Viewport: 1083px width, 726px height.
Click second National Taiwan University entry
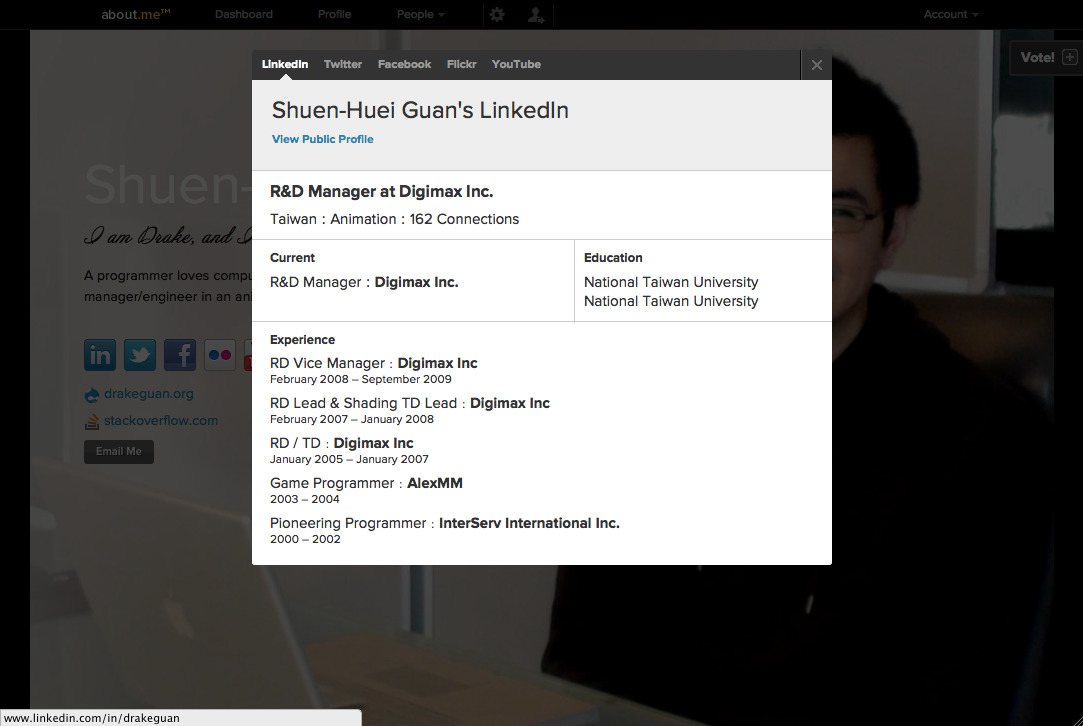(671, 301)
